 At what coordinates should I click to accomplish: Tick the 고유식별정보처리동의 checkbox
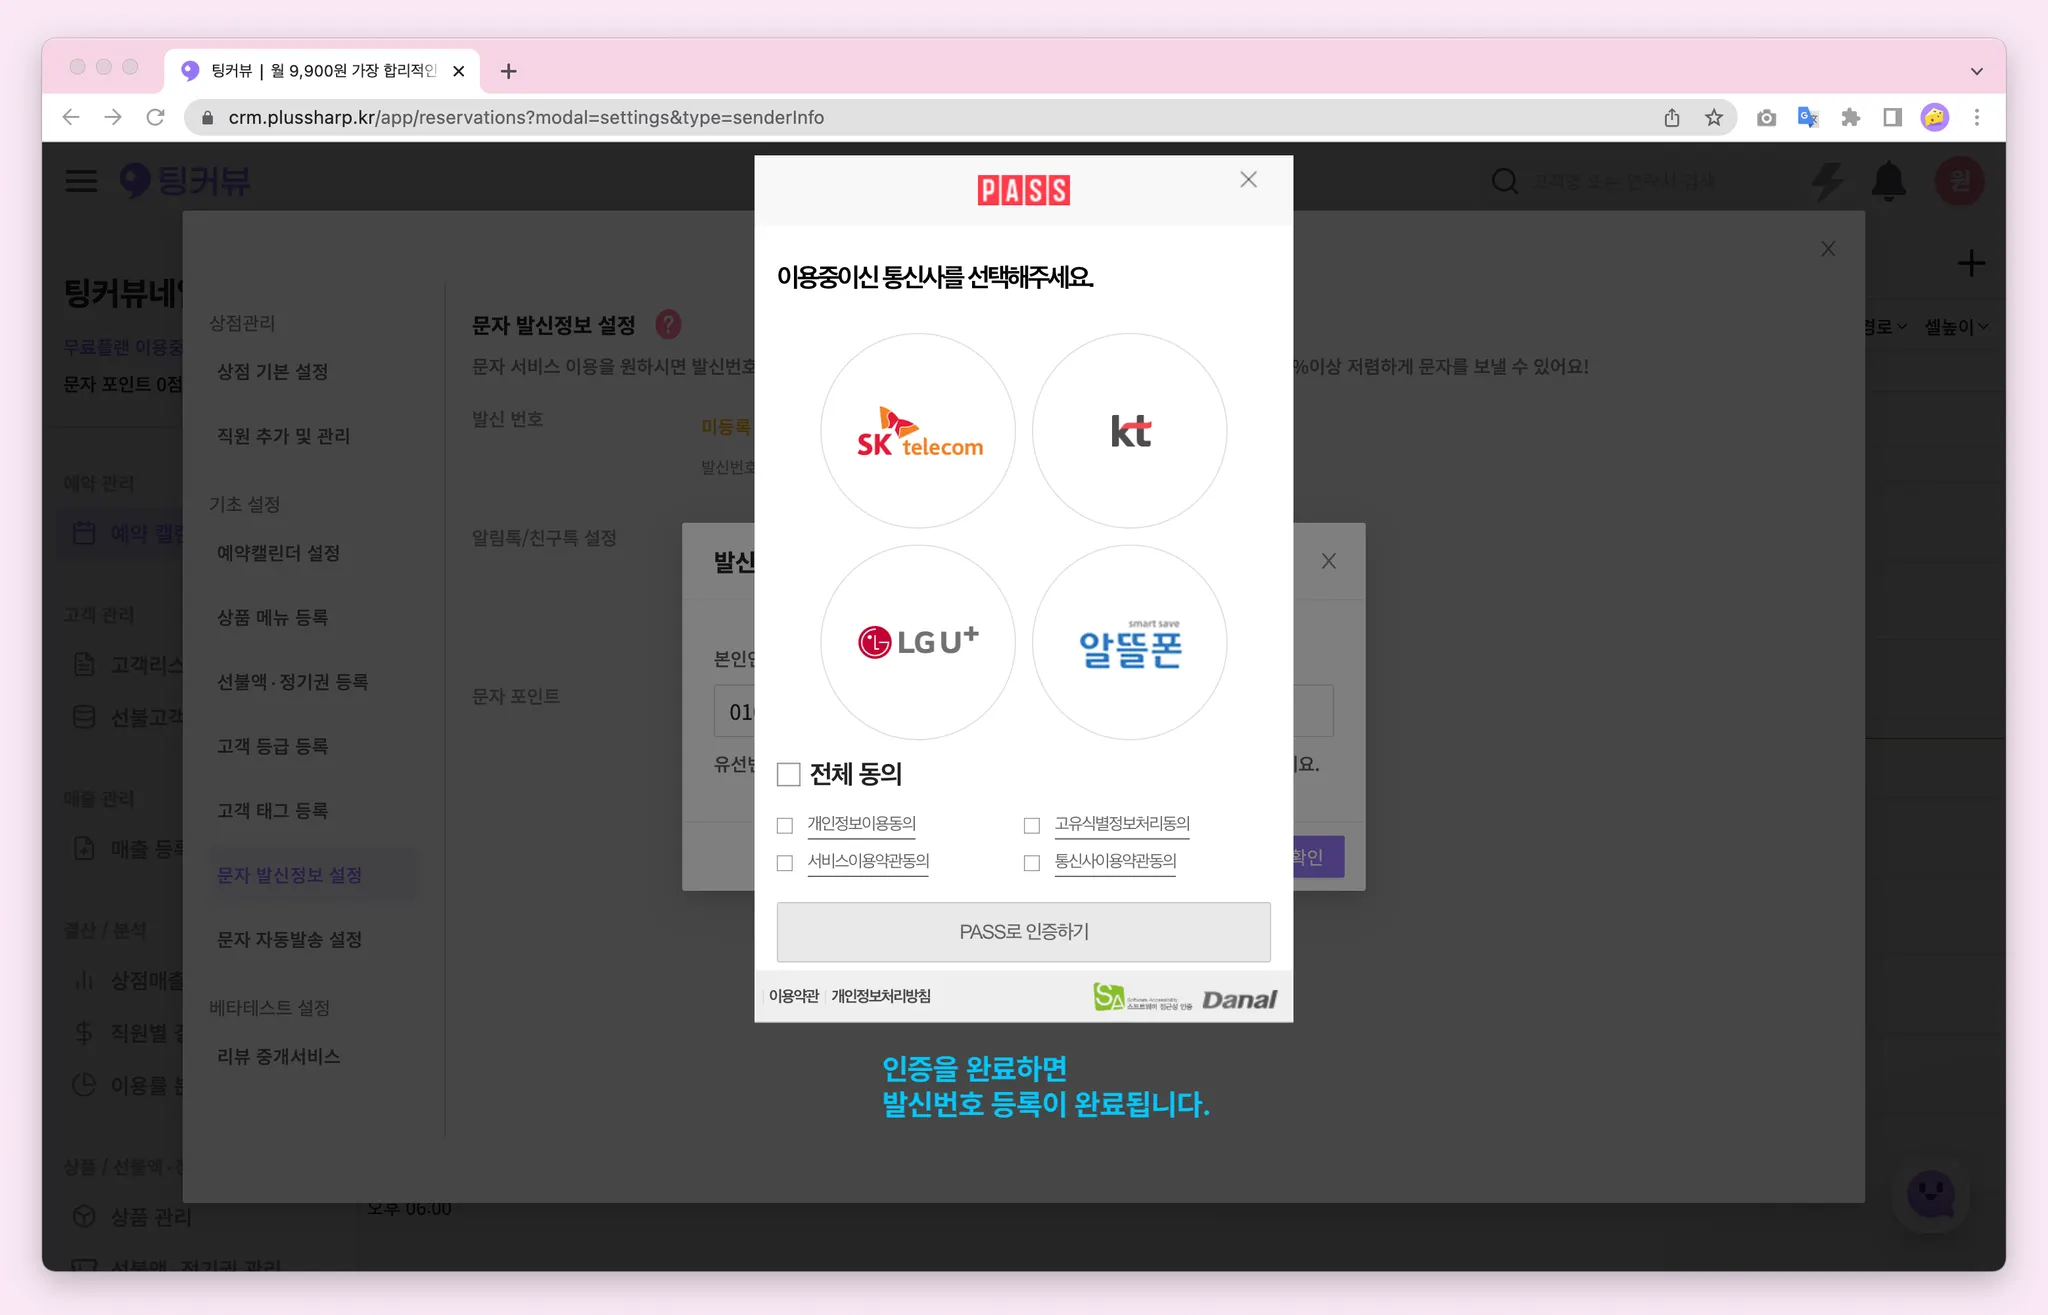(x=1032, y=825)
